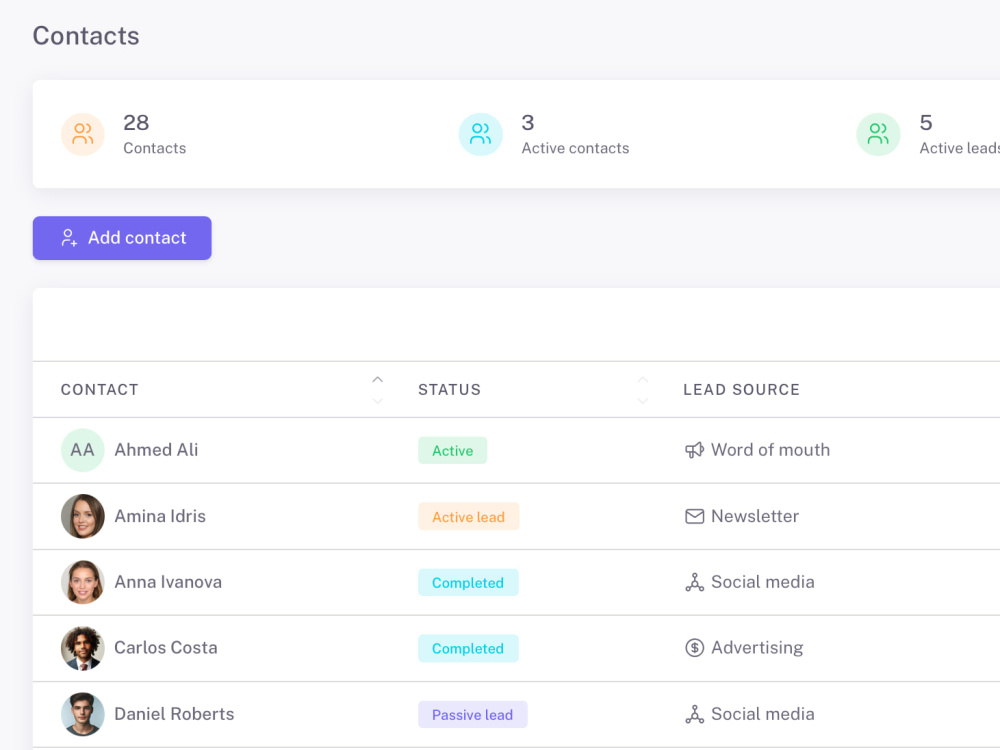Click the envelope icon beside Newsletter

(695, 516)
